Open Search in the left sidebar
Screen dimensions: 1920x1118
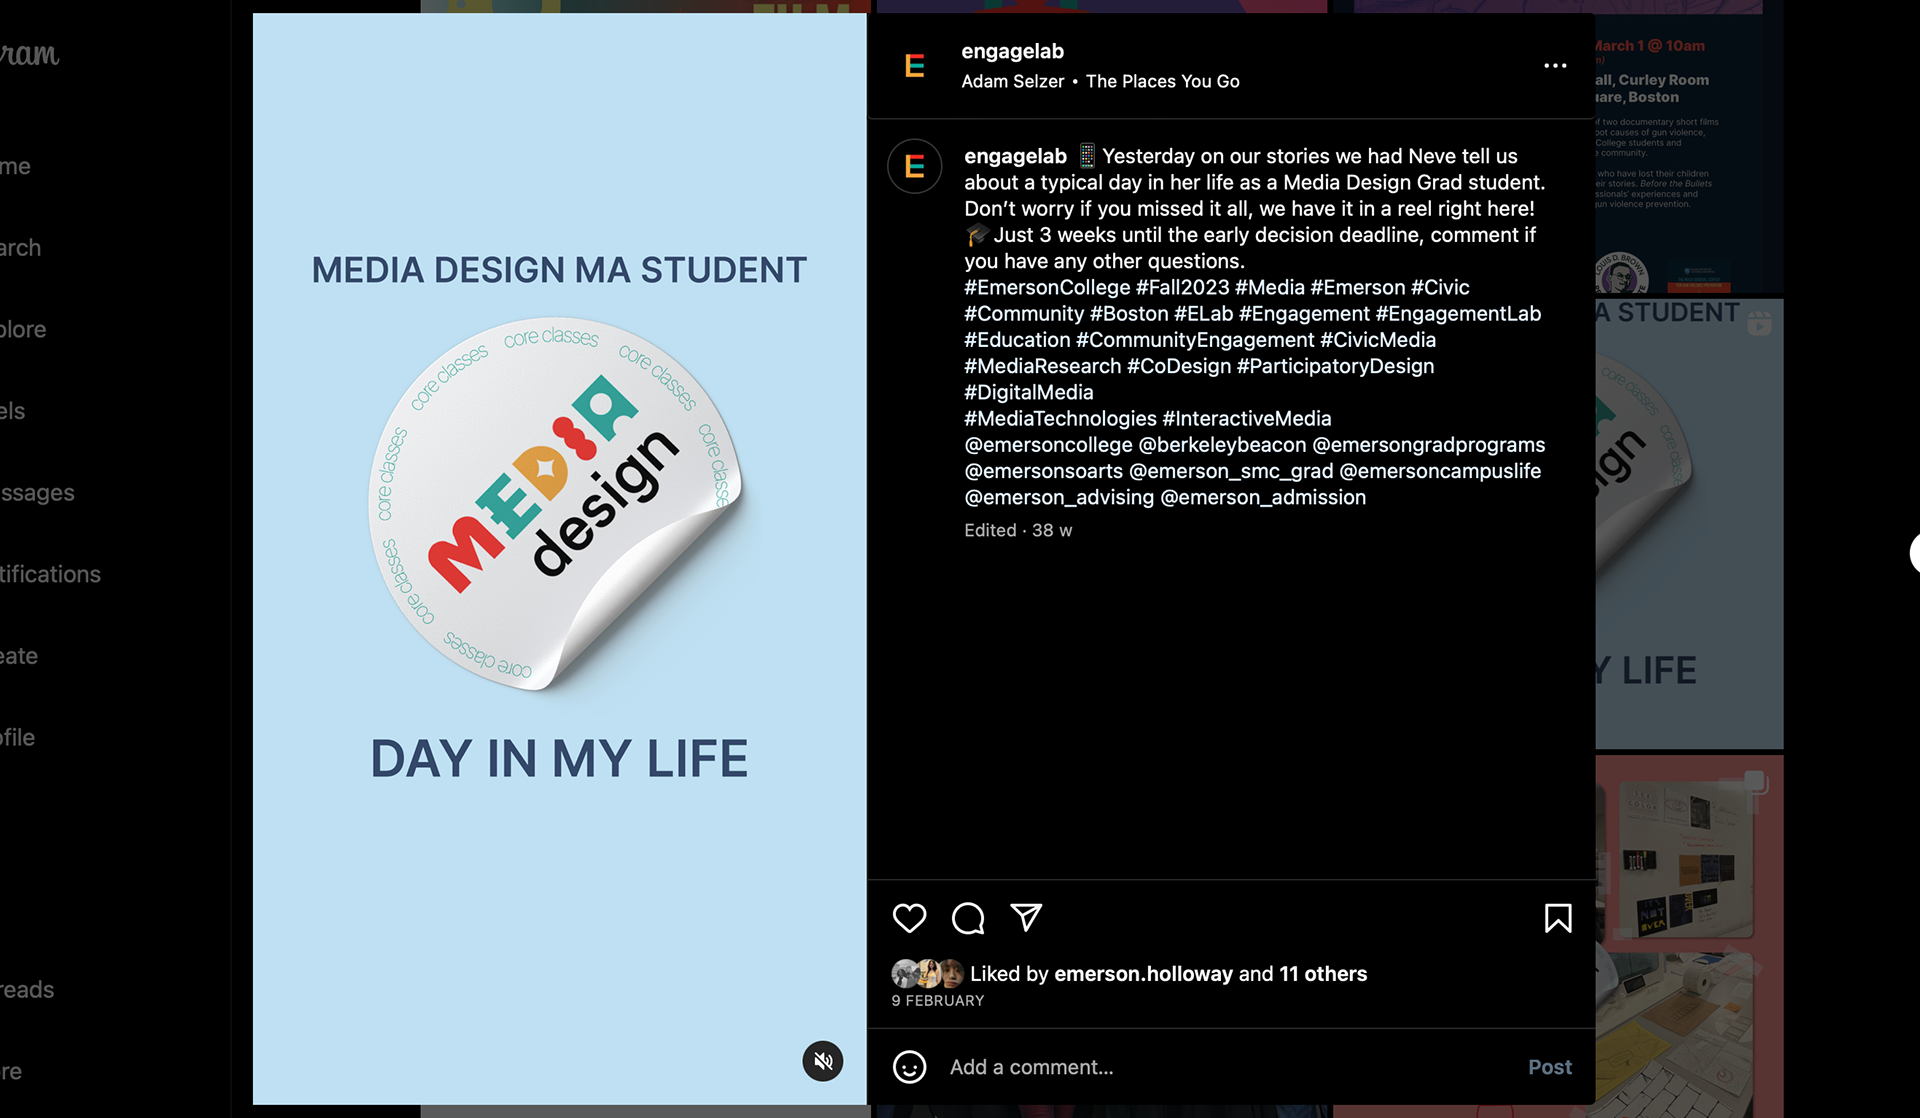coord(20,248)
